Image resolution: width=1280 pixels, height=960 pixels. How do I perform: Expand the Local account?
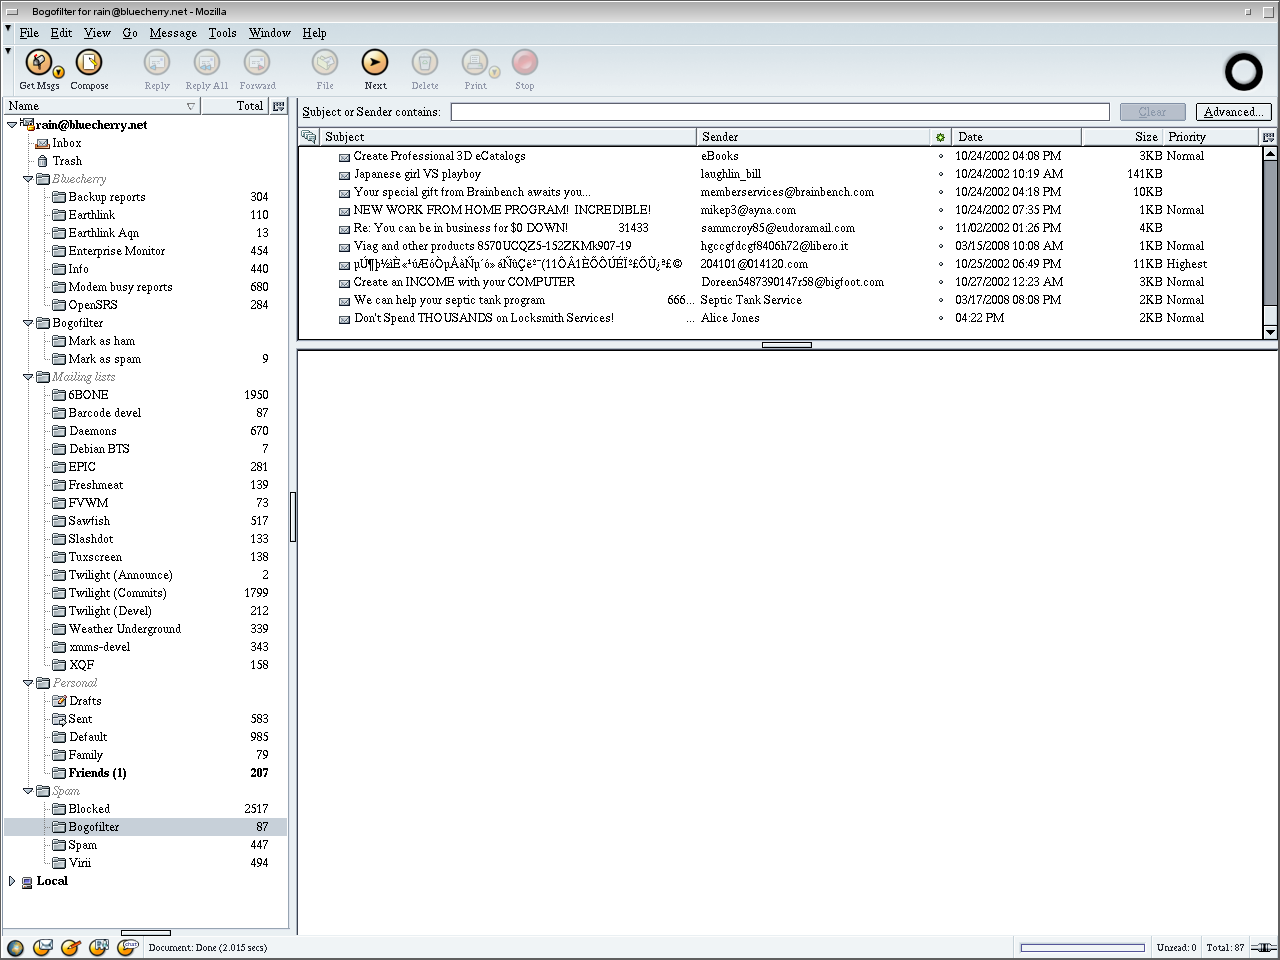pos(12,881)
